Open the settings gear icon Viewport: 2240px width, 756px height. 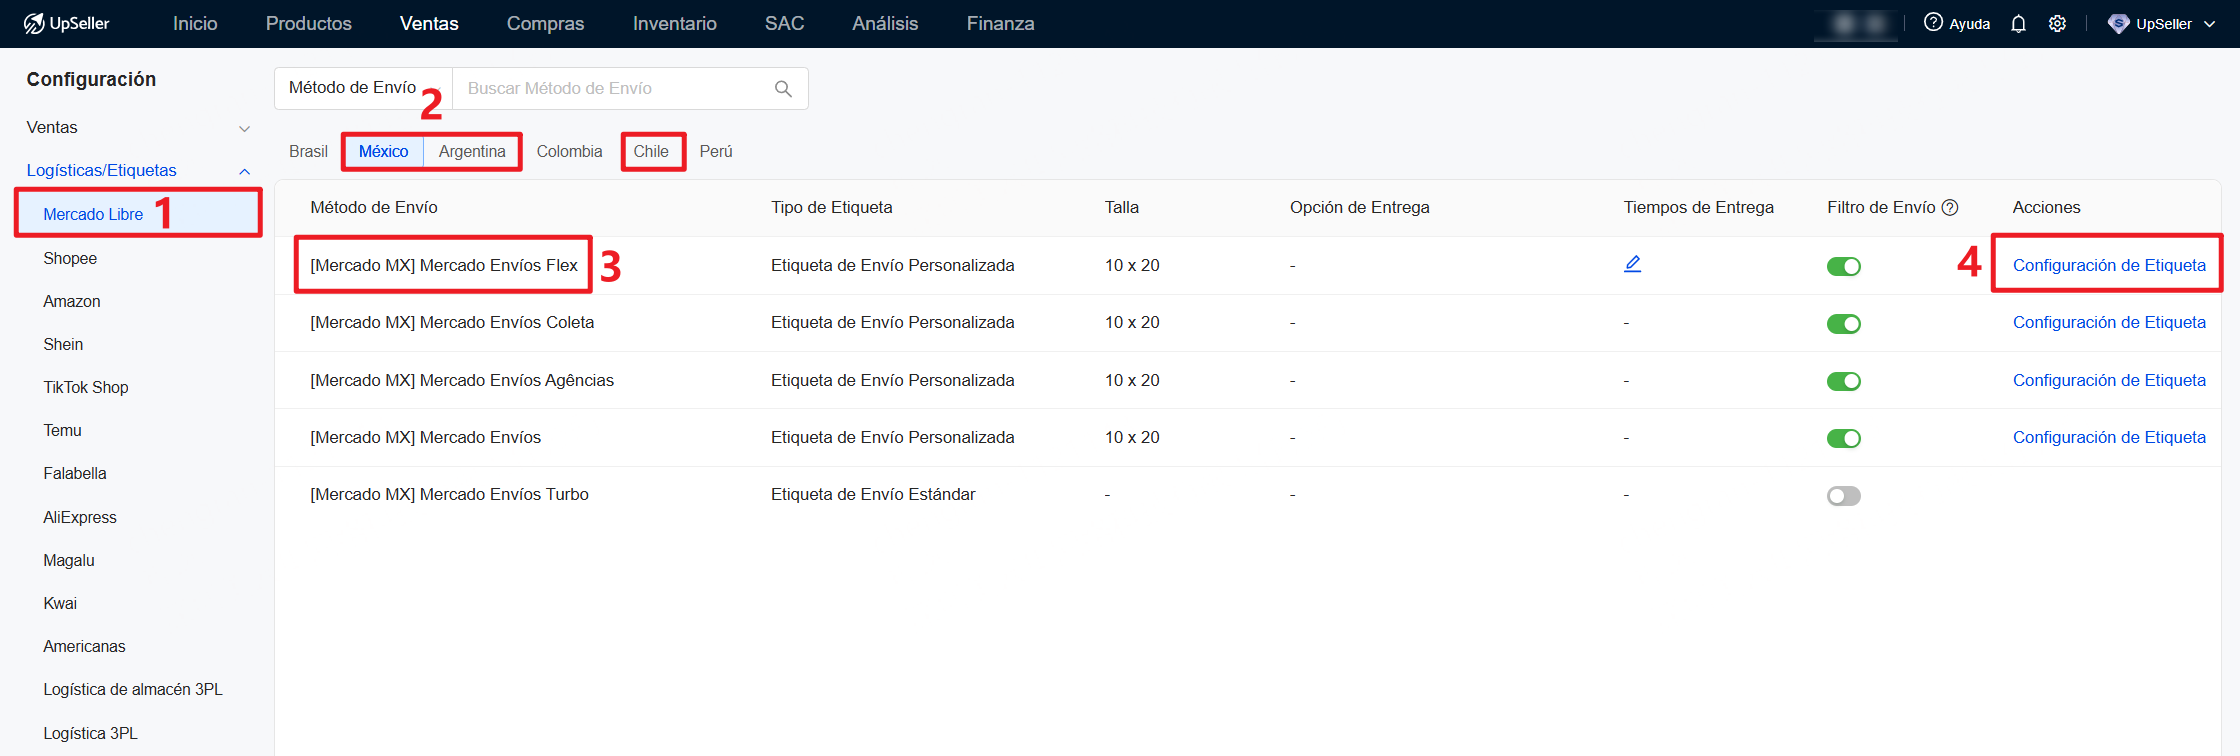[2057, 23]
